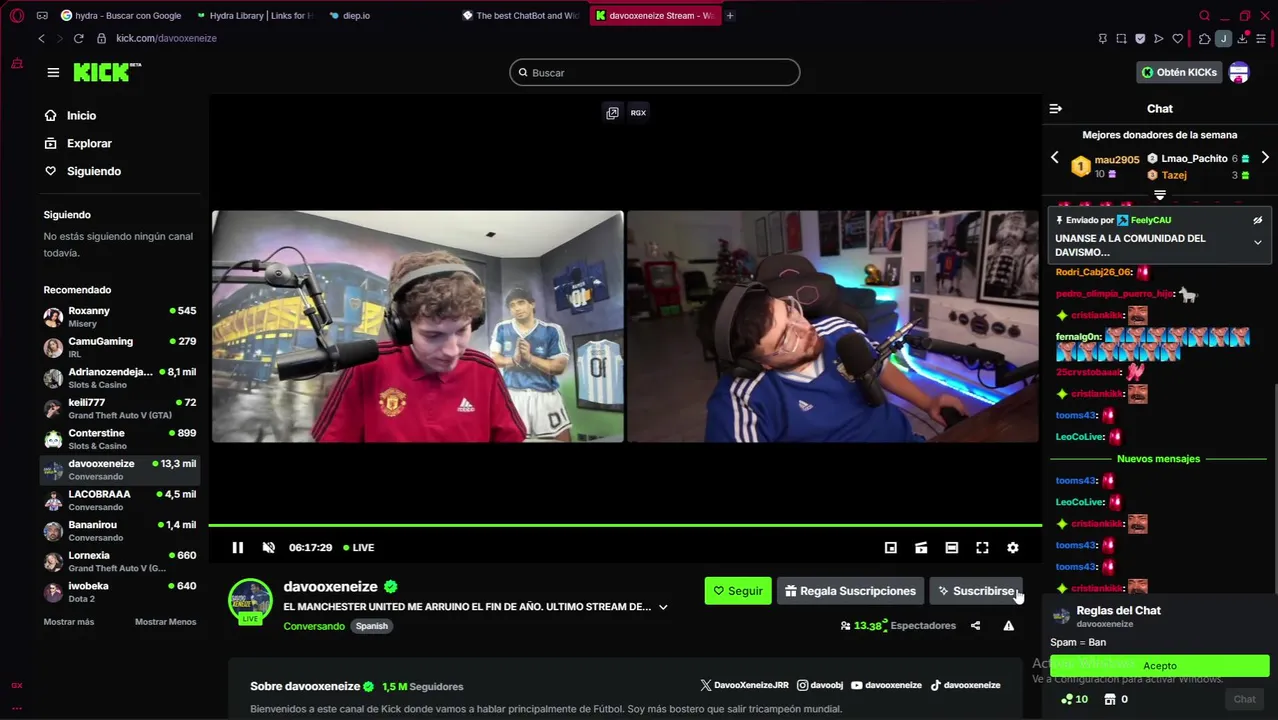Open picture-in-picture mini player
Image resolution: width=1278 pixels, height=720 pixels.
tap(891, 548)
